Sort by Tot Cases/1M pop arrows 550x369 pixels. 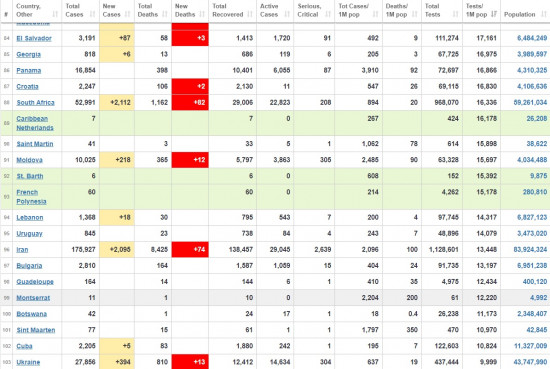pyautogui.click(x=375, y=14)
